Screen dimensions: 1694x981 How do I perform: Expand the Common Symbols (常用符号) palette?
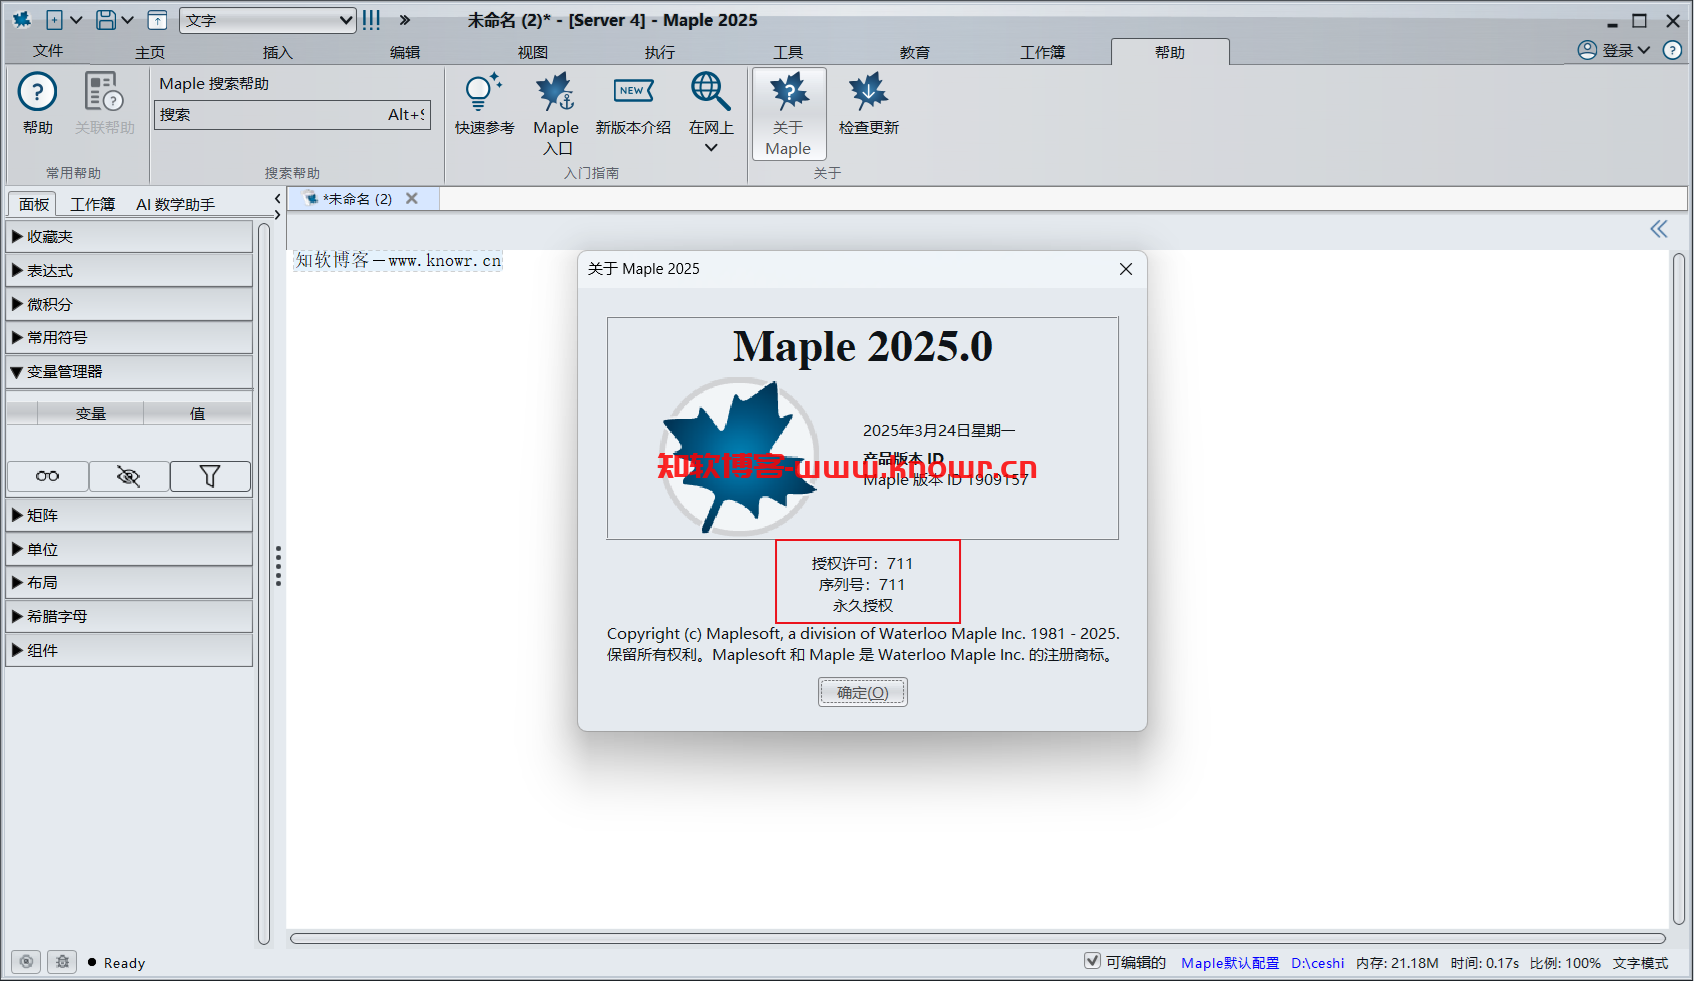129,338
